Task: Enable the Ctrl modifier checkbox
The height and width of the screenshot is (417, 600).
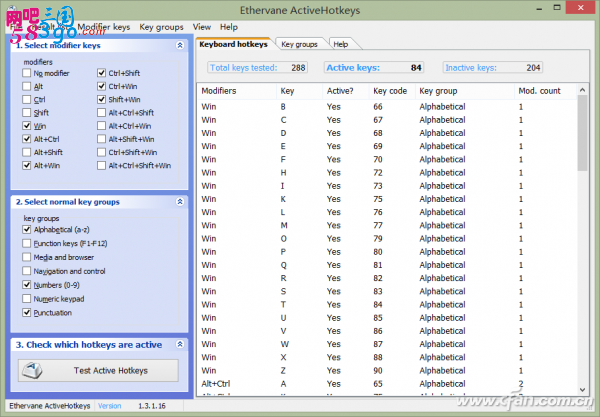Action: point(26,99)
